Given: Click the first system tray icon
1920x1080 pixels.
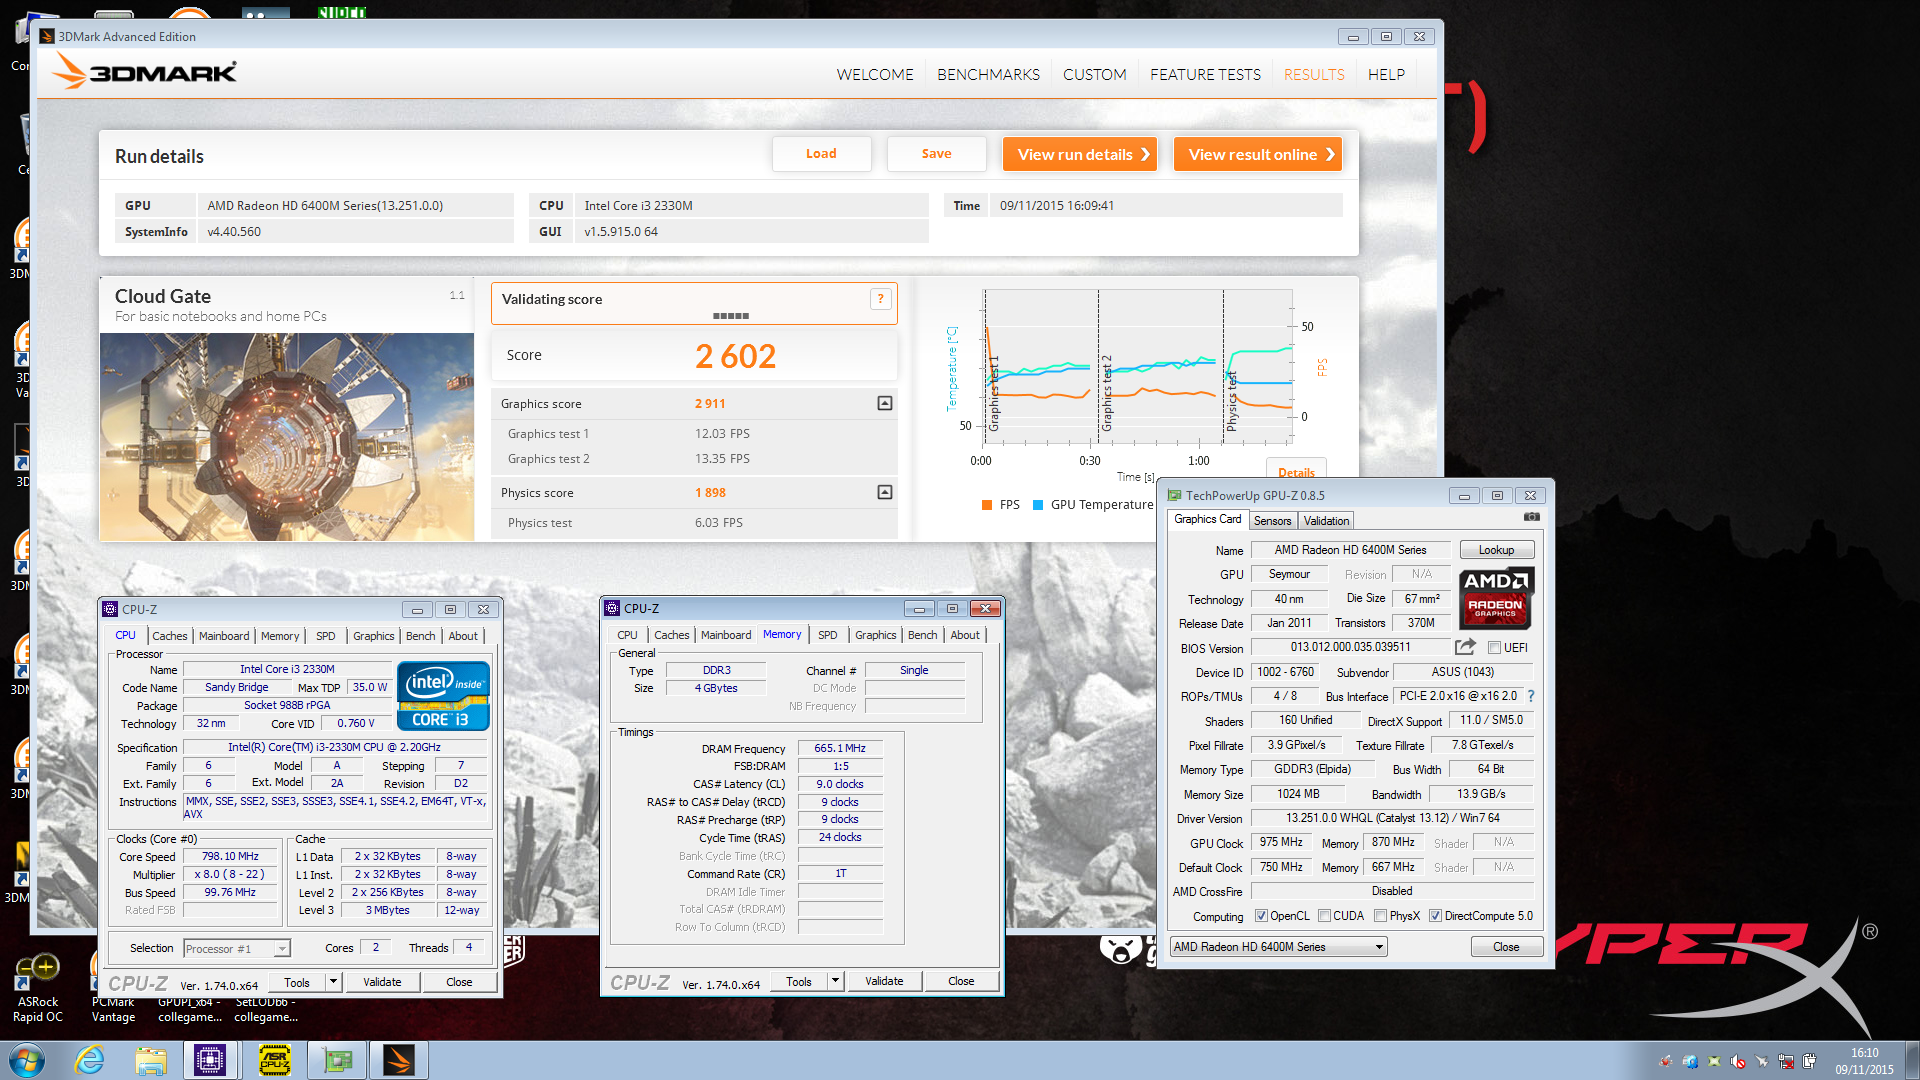Looking at the screenshot, I should [x=1665, y=1061].
